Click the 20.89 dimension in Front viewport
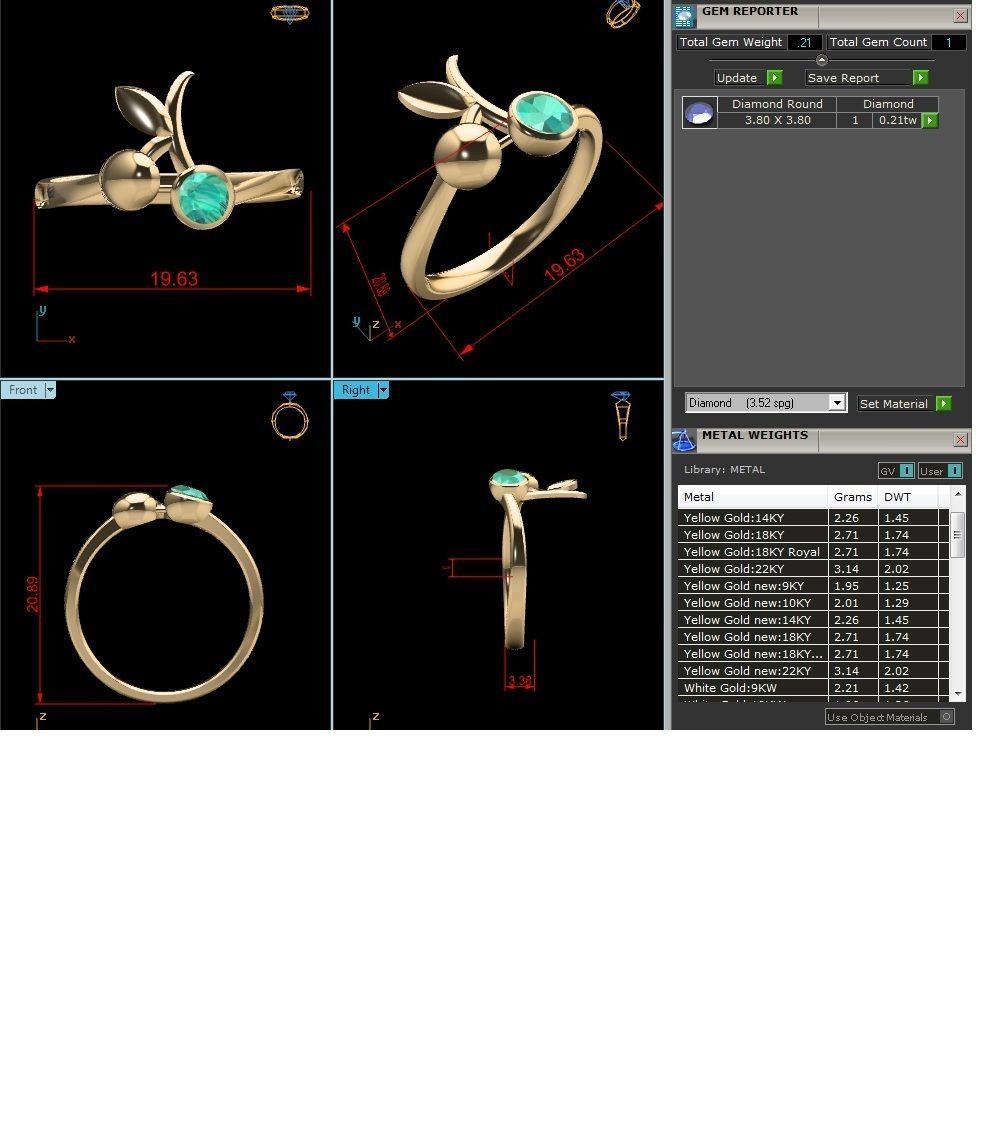 tap(32, 594)
